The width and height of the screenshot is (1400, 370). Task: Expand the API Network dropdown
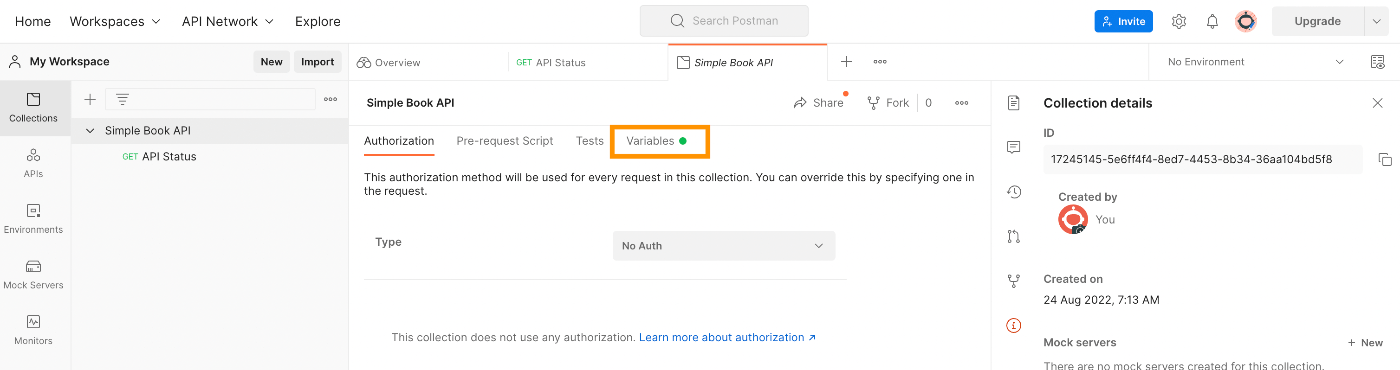(228, 21)
